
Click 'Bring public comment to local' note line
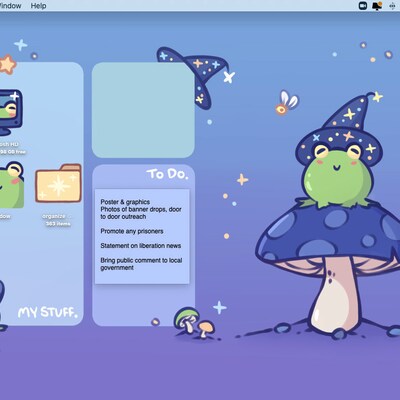point(141,260)
